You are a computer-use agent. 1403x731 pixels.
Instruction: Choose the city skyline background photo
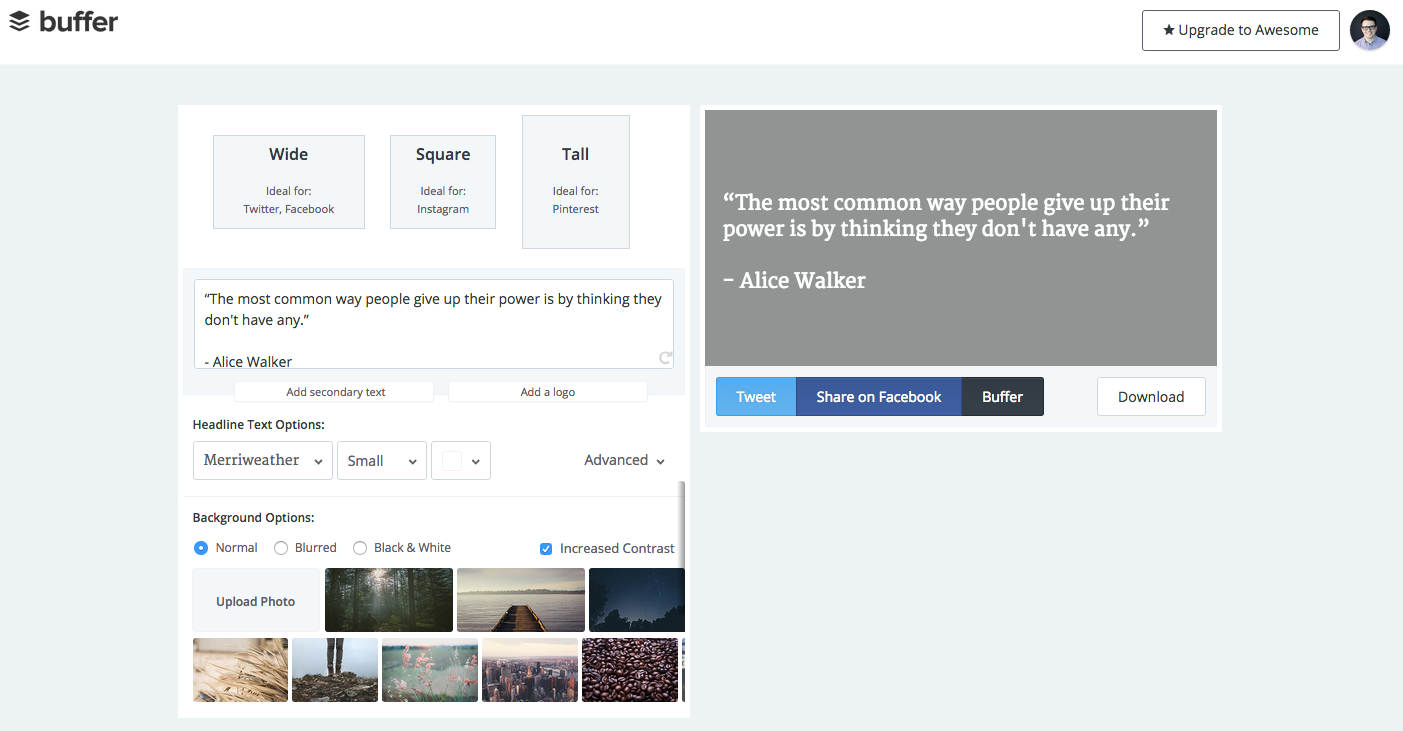tap(530, 670)
